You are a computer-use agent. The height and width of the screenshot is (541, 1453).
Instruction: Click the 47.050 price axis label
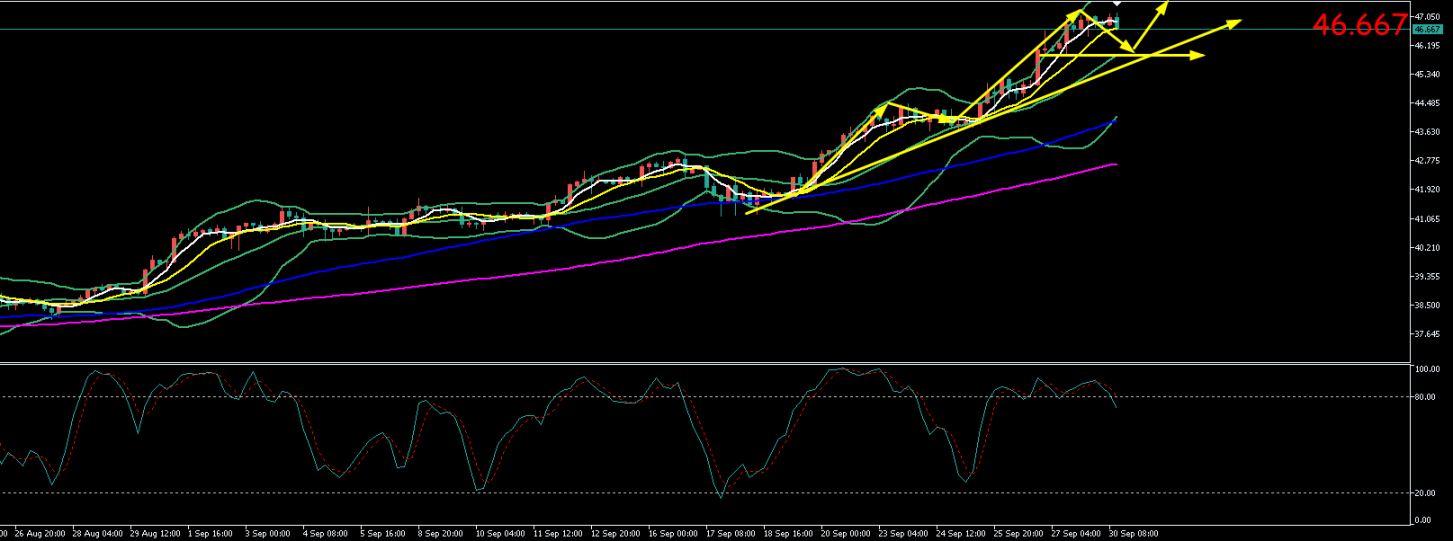(1426, 17)
